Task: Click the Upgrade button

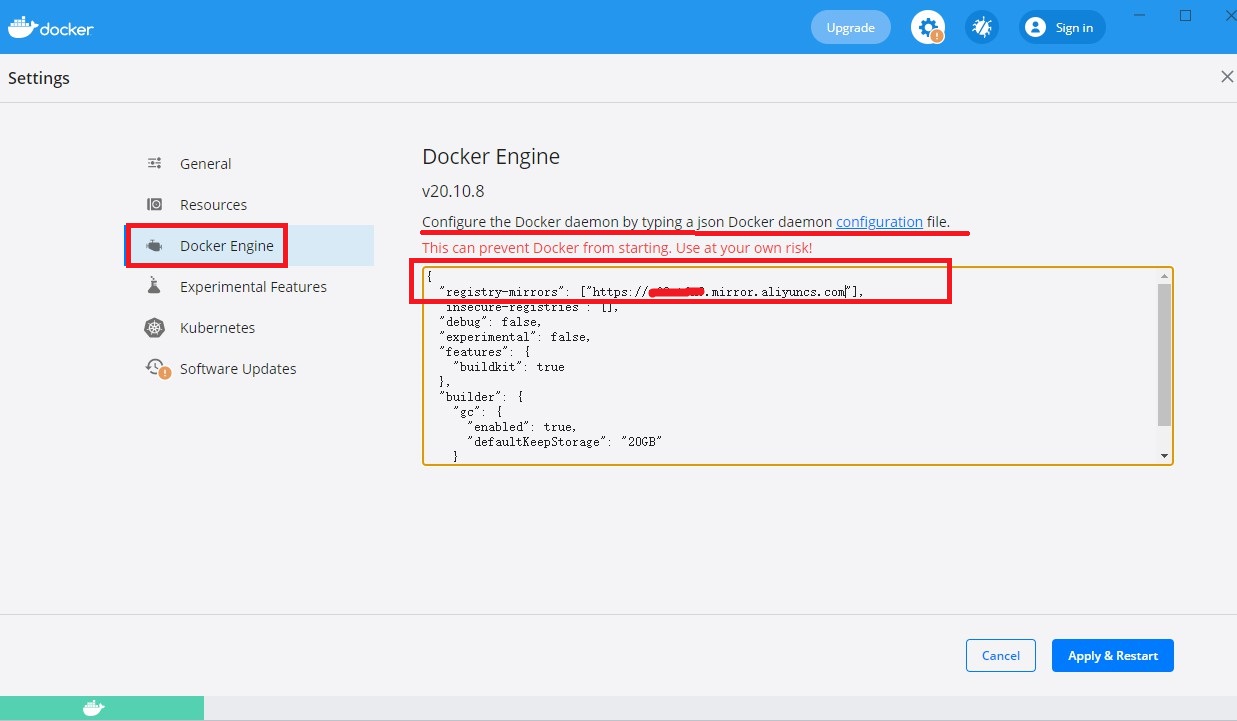Action: 851,27
